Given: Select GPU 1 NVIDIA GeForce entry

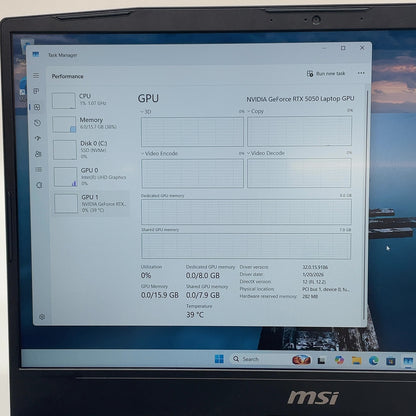Looking at the screenshot, I should tap(91, 203).
